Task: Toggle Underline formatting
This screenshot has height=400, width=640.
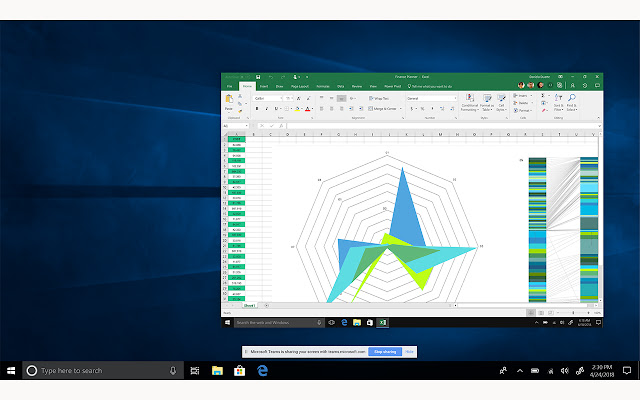Action: [x=276, y=109]
